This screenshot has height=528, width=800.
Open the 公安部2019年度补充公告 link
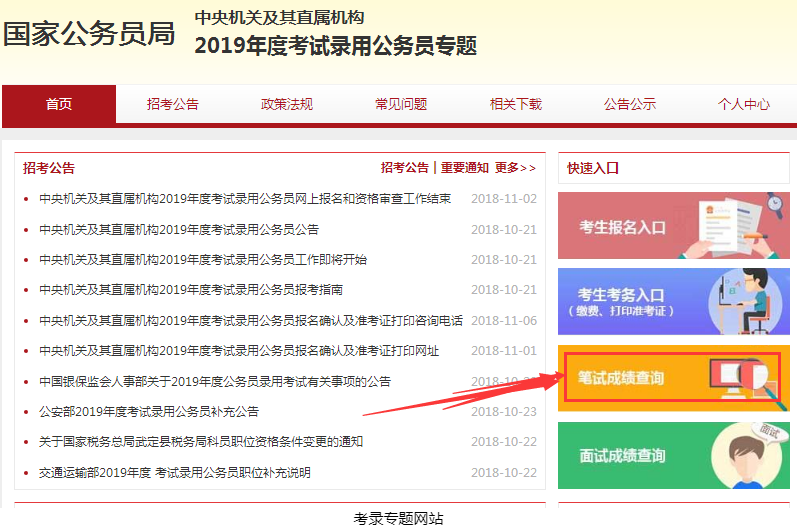[149, 411]
